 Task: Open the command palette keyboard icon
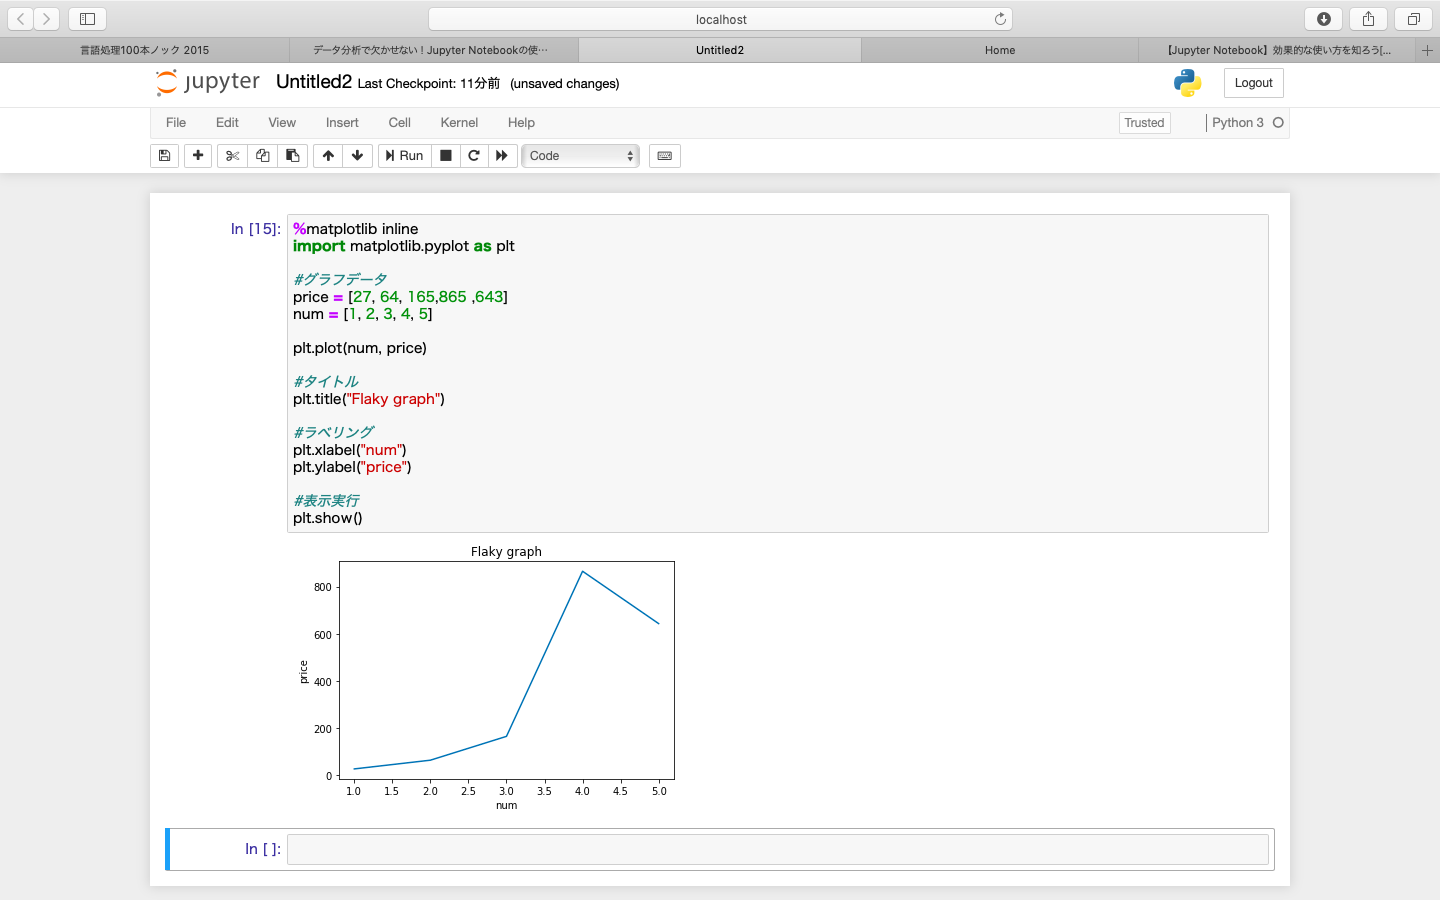(x=665, y=156)
